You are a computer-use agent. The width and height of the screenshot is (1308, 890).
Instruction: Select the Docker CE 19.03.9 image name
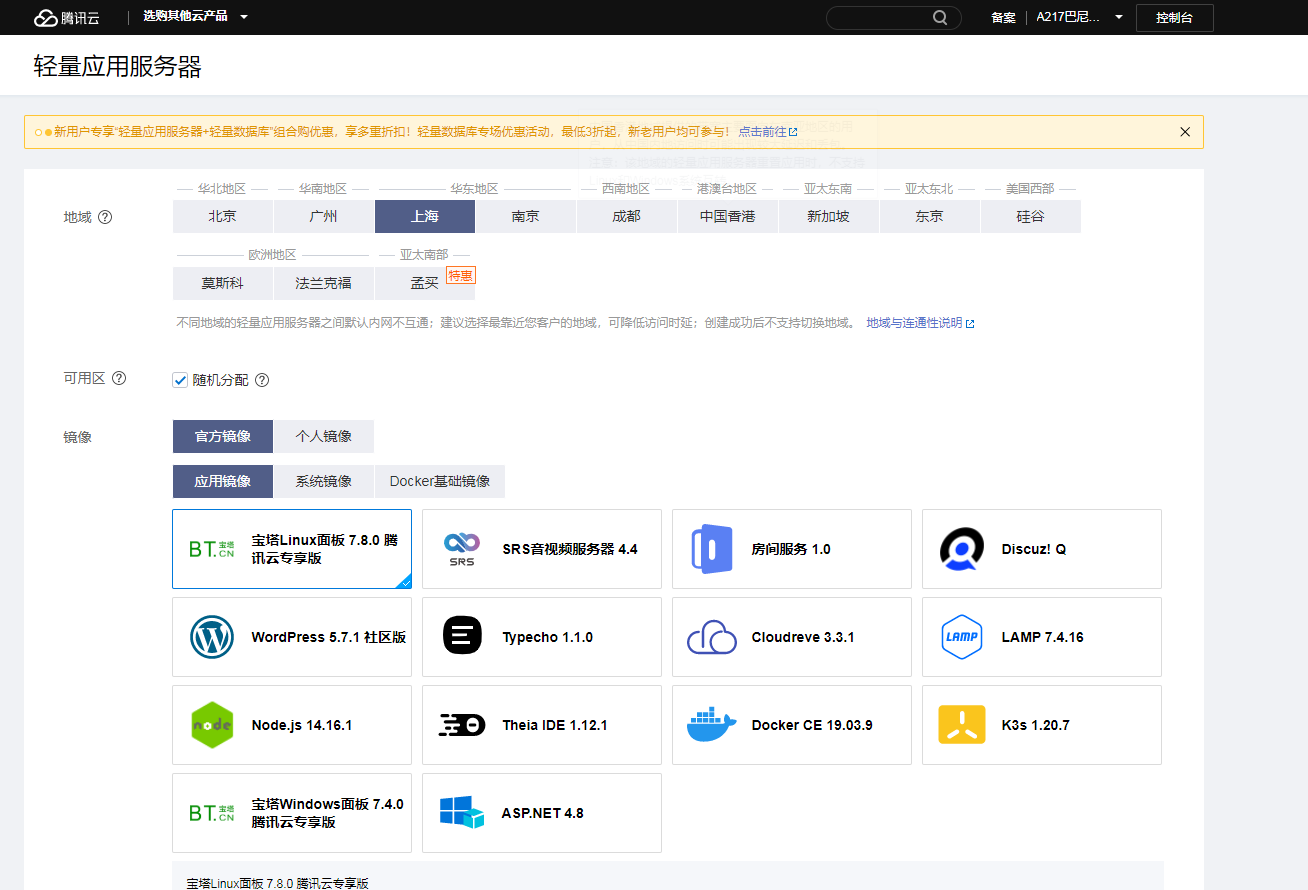pyautogui.click(x=812, y=725)
